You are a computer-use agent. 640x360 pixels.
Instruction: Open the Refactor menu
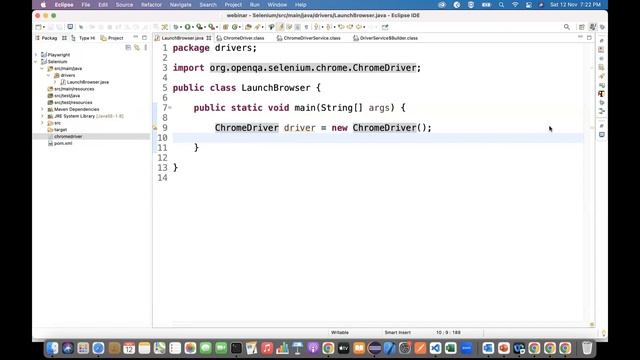(151, 5)
